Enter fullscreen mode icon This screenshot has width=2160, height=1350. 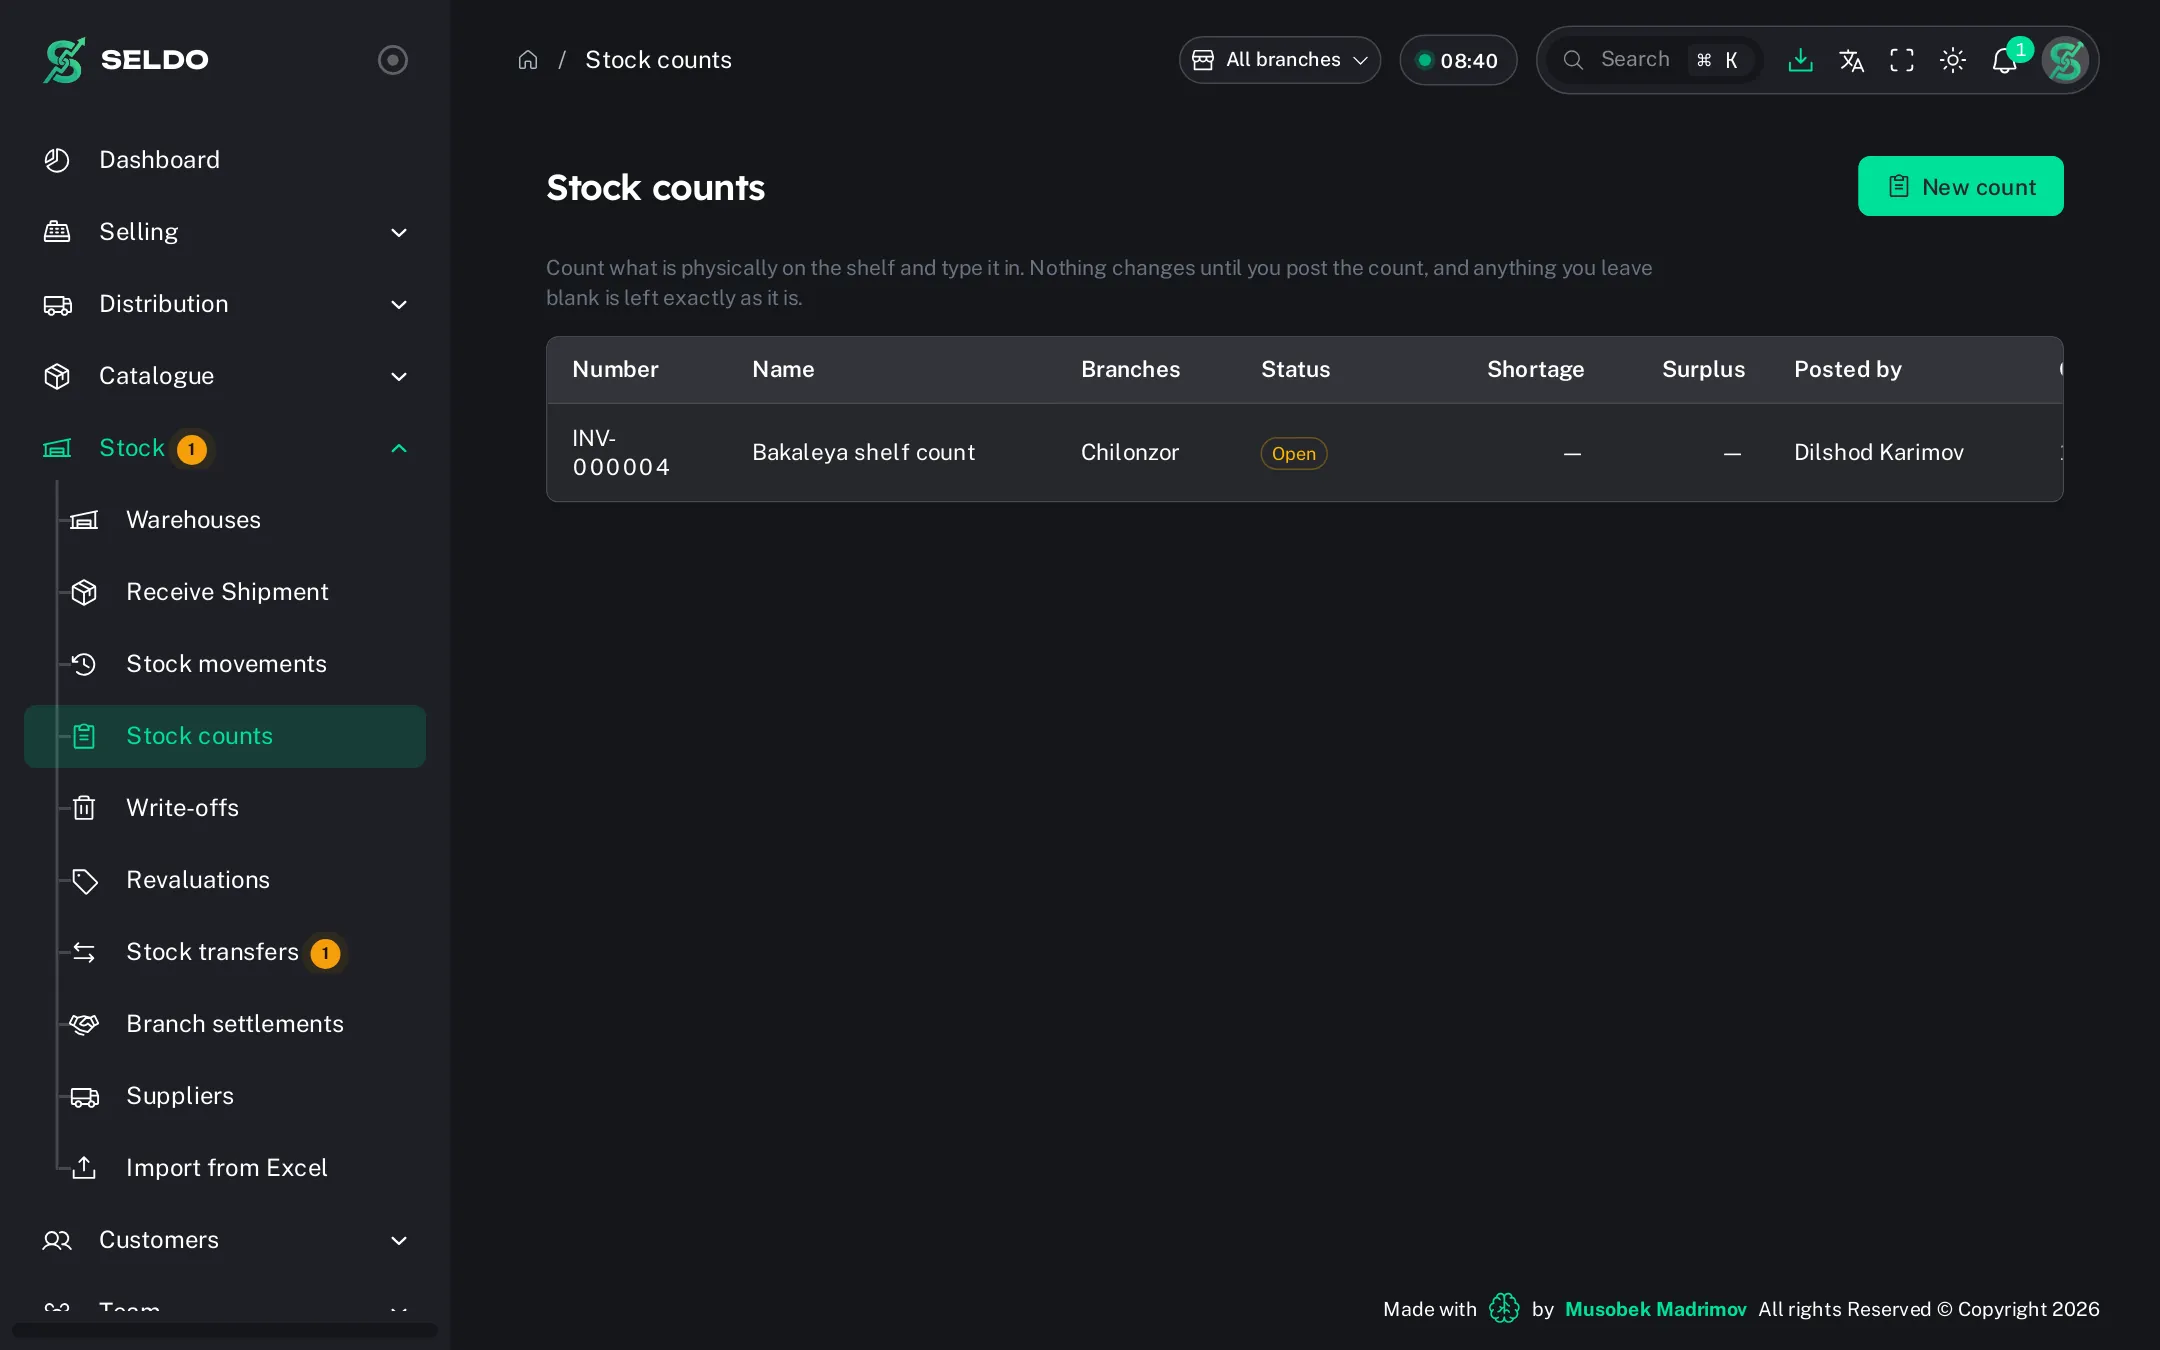click(1902, 60)
